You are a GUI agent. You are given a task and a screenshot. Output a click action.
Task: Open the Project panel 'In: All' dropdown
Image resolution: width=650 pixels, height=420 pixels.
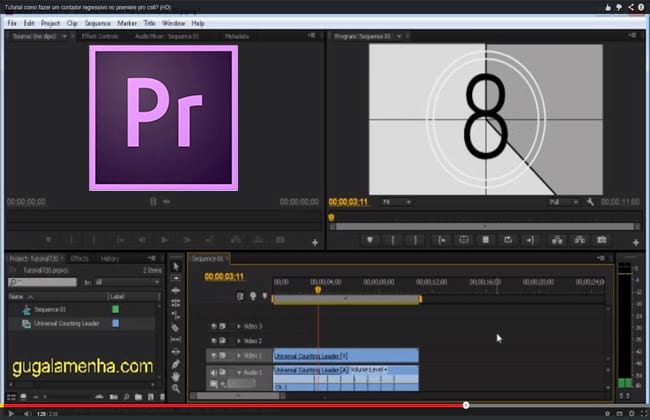click(128, 282)
